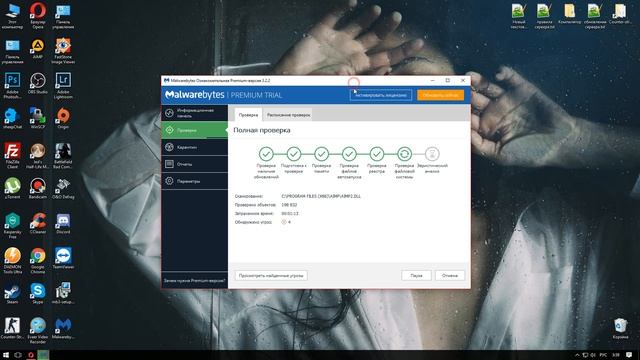The image size is (640, 360).
Task: Select the Counter-Strike desktop shortcut
Action: click(x=12, y=329)
